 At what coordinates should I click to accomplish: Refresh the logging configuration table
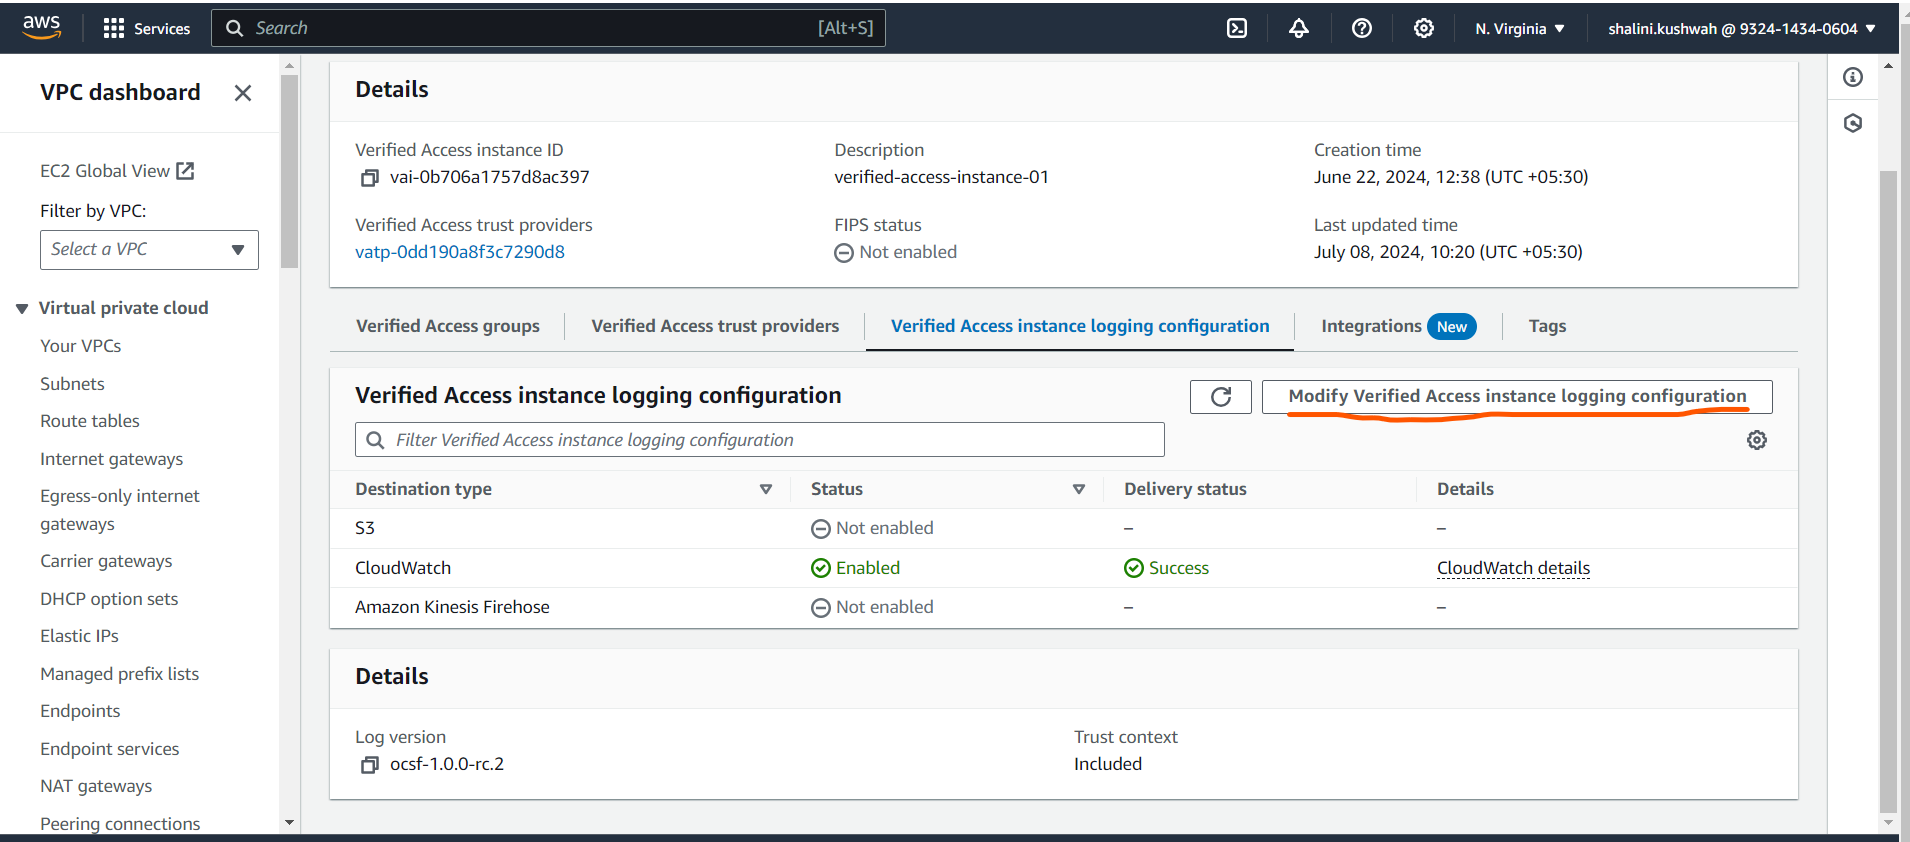click(1221, 397)
